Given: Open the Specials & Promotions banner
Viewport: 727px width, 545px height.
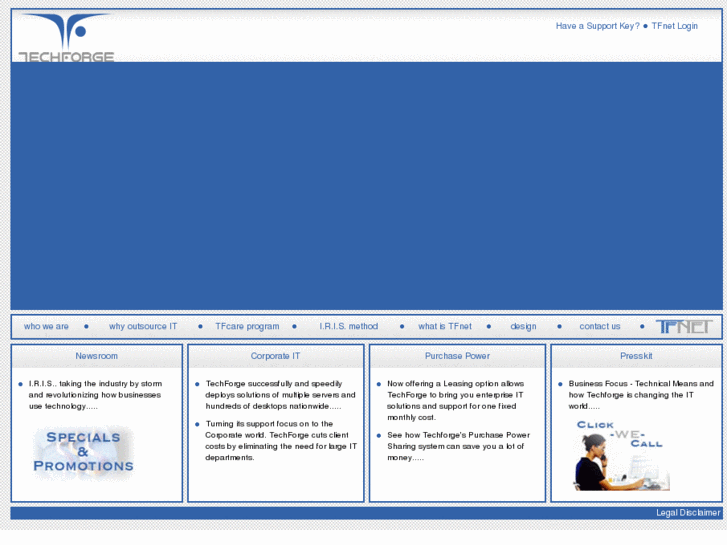Looking at the screenshot, I should click(x=83, y=452).
